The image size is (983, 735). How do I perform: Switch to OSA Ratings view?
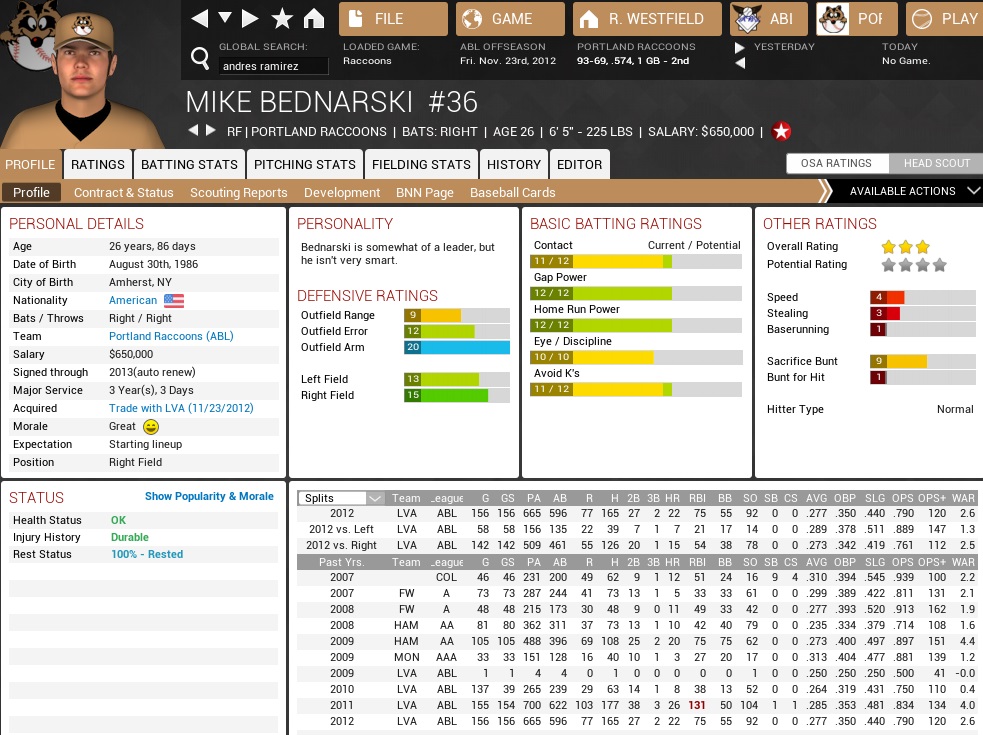coord(835,164)
